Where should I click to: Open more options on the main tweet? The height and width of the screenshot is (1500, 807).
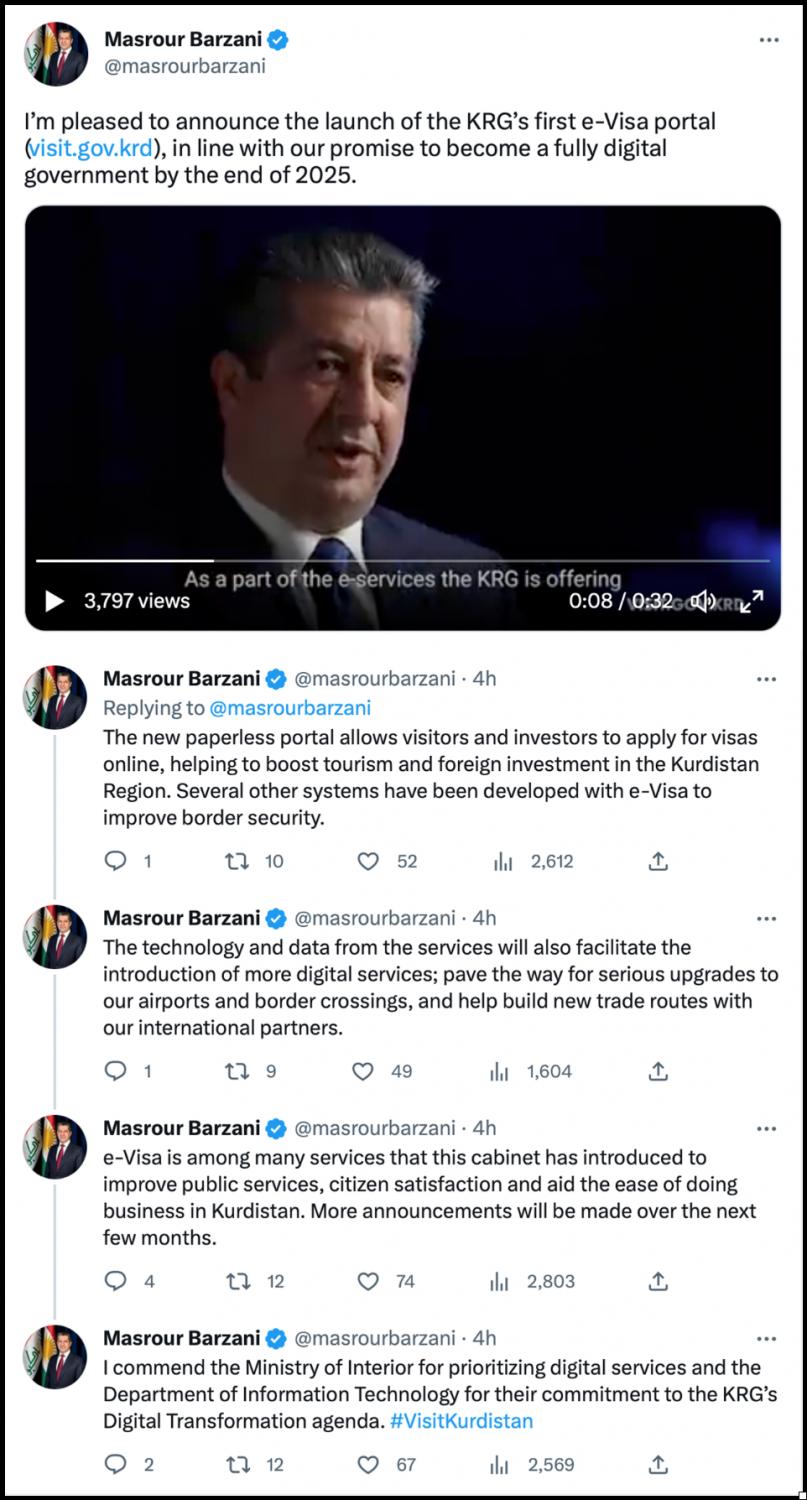pos(768,39)
